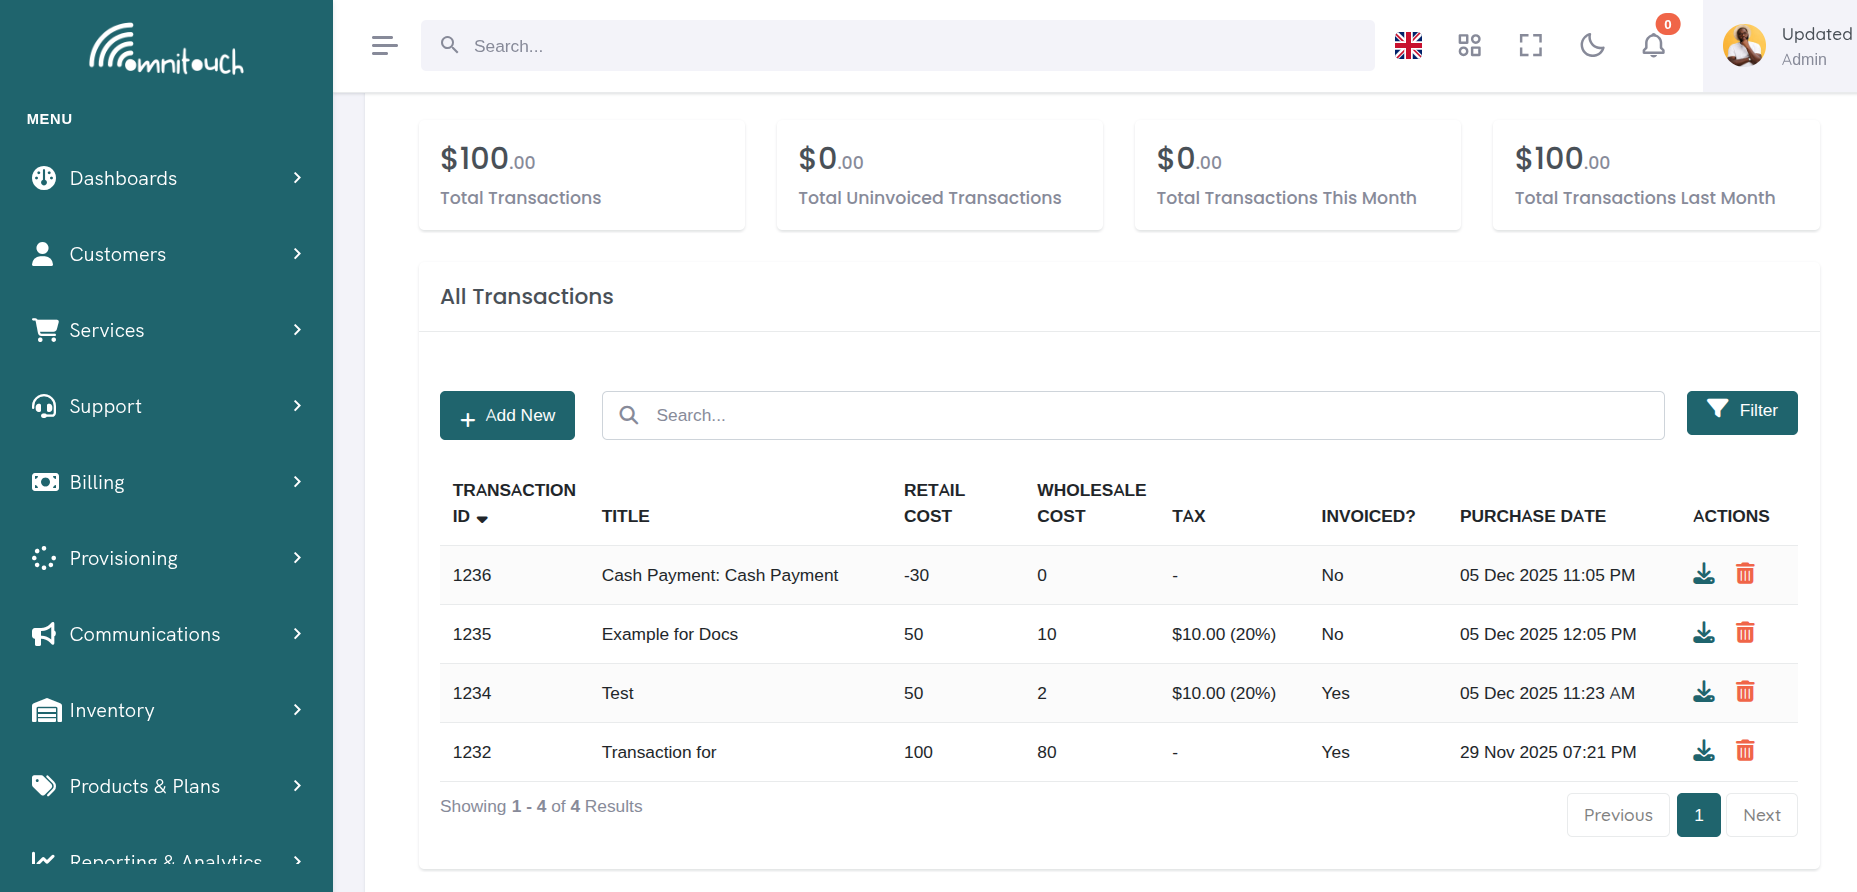Delete transaction 1232 with trash icon
The image size is (1857, 892).
pyautogui.click(x=1744, y=751)
